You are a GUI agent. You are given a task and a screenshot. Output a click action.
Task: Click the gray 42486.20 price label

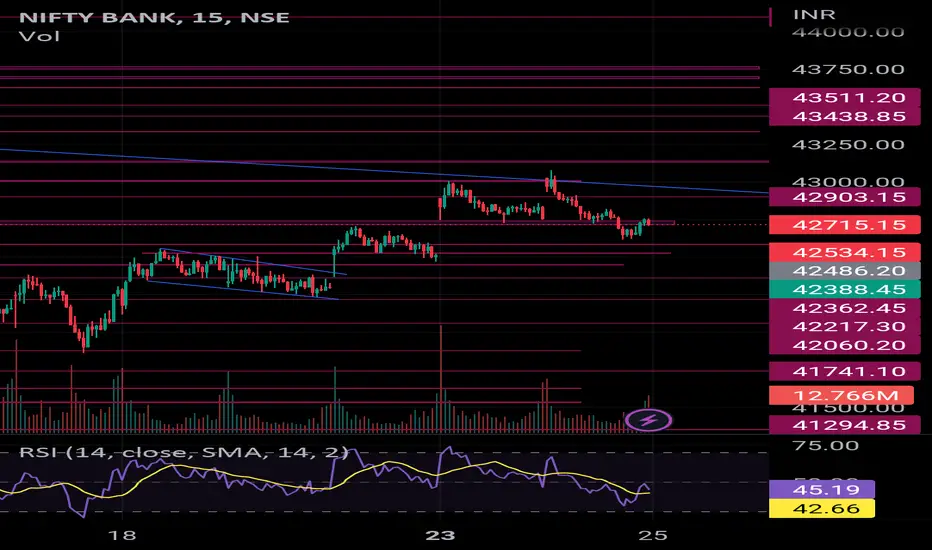point(845,271)
